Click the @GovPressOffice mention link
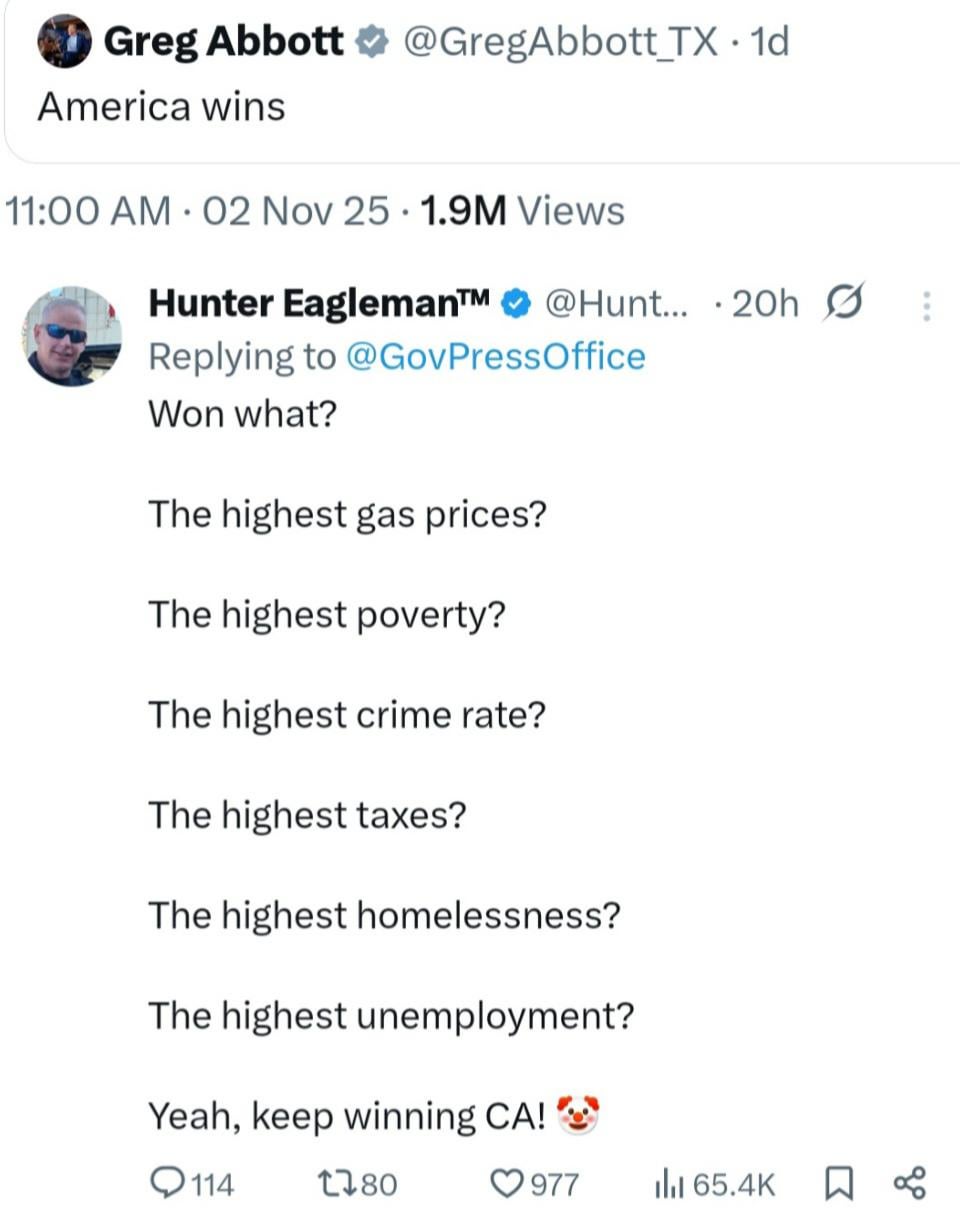 click(x=495, y=357)
